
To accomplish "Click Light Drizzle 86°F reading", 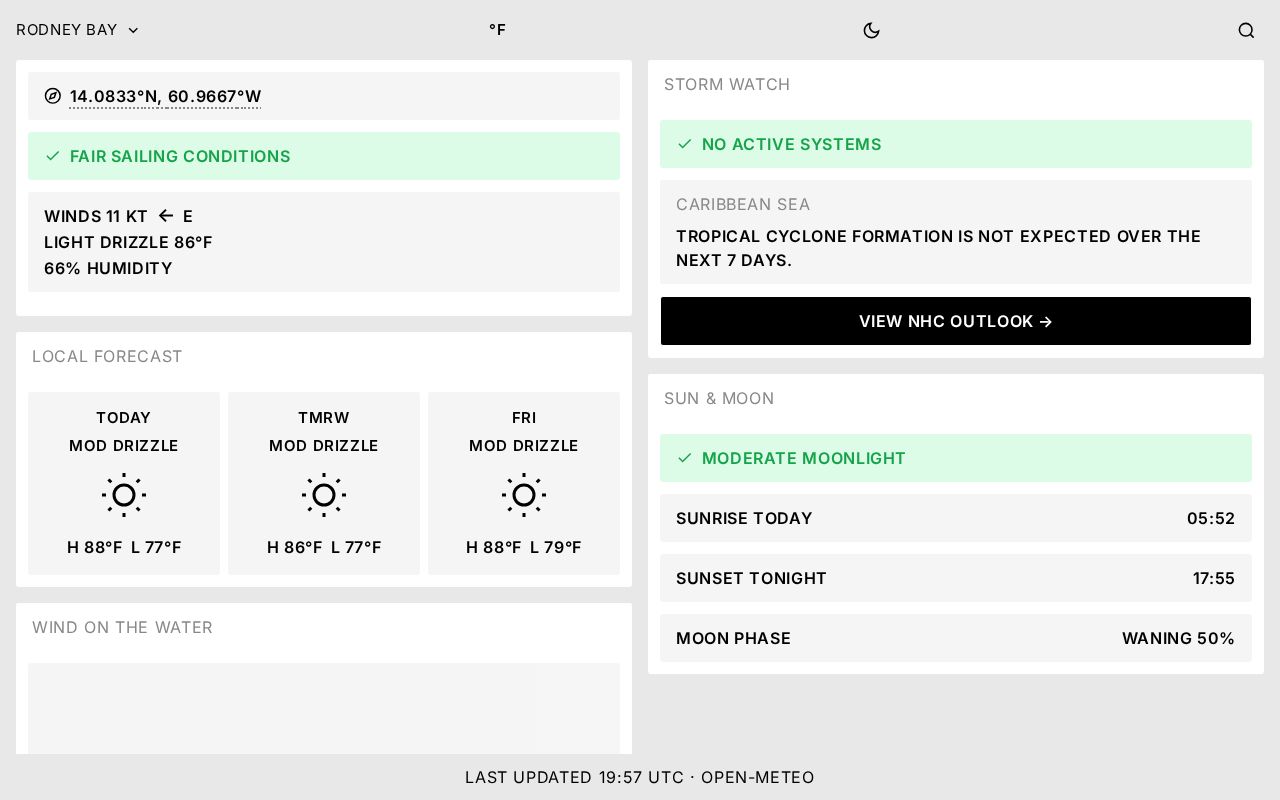I will click(128, 242).
